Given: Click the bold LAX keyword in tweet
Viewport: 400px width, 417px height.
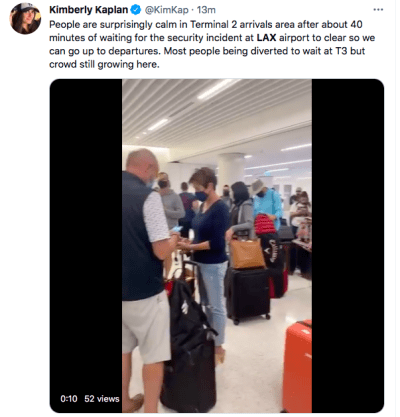Looking at the screenshot, I should tap(266, 38).
